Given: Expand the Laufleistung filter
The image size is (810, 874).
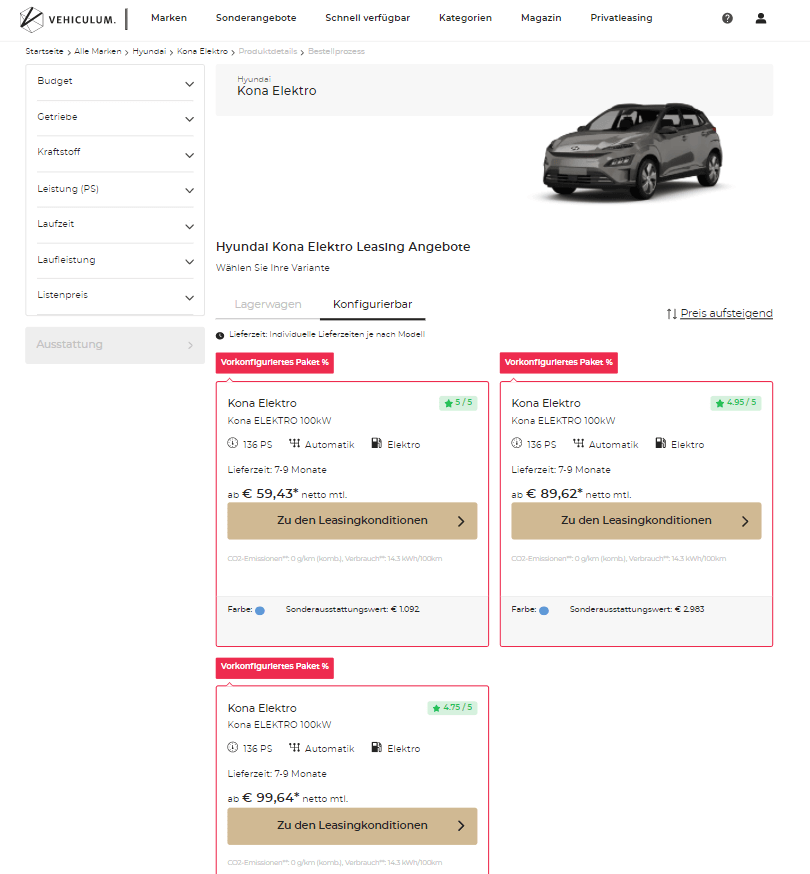Looking at the screenshot, I should 115,261.
